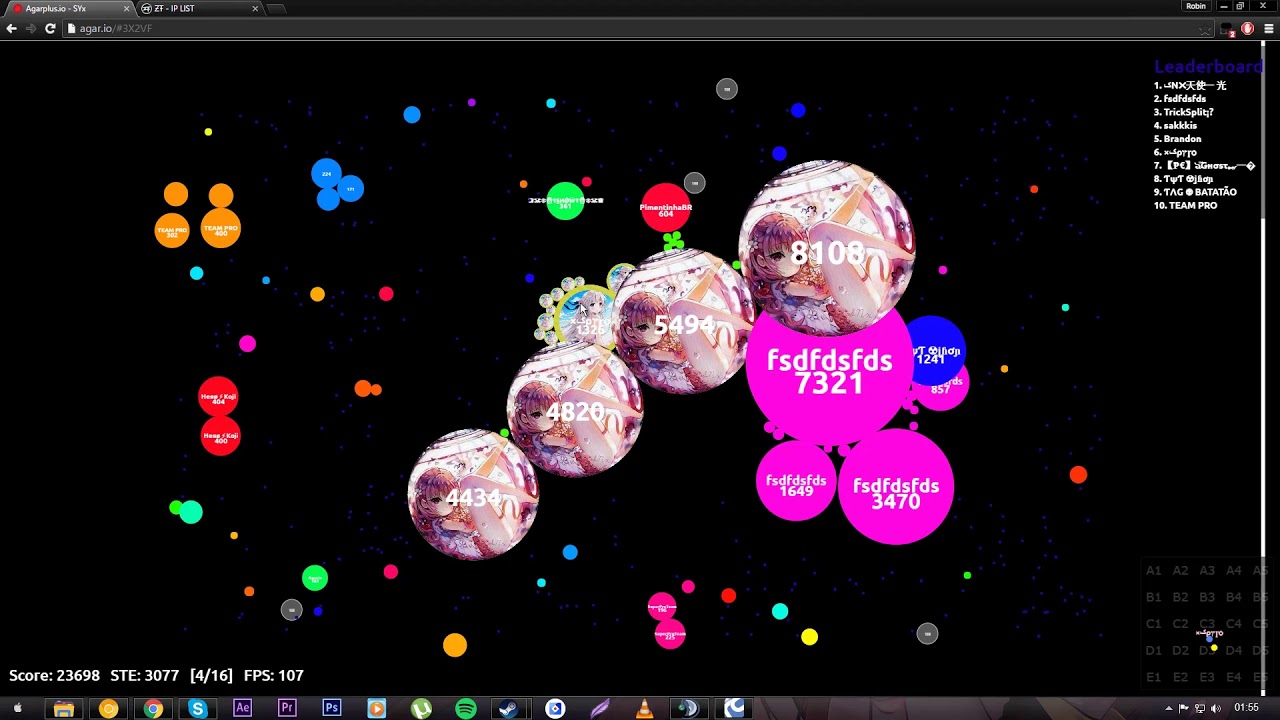Viewport: 1280px width, 720px height.
Task: Show hidden system tray icons
Action: coord(1169,708)
